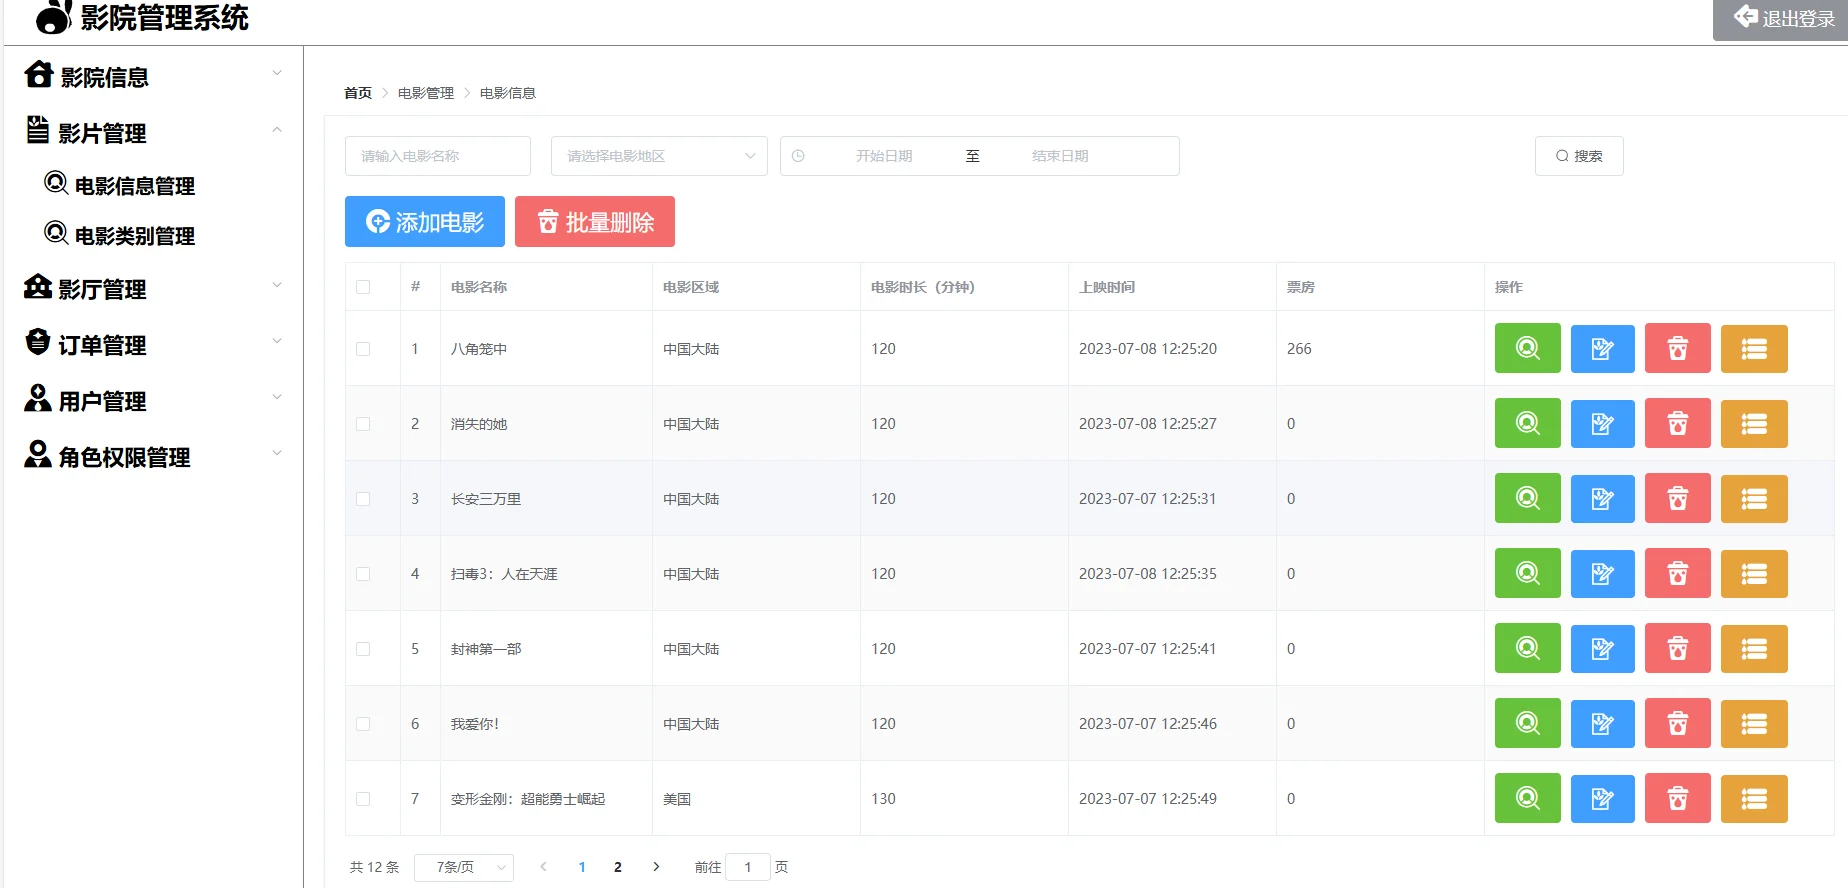Expand the 用户管理 sidebar menu
This screenshot has width=1848, height=888.
pos(153,400)
